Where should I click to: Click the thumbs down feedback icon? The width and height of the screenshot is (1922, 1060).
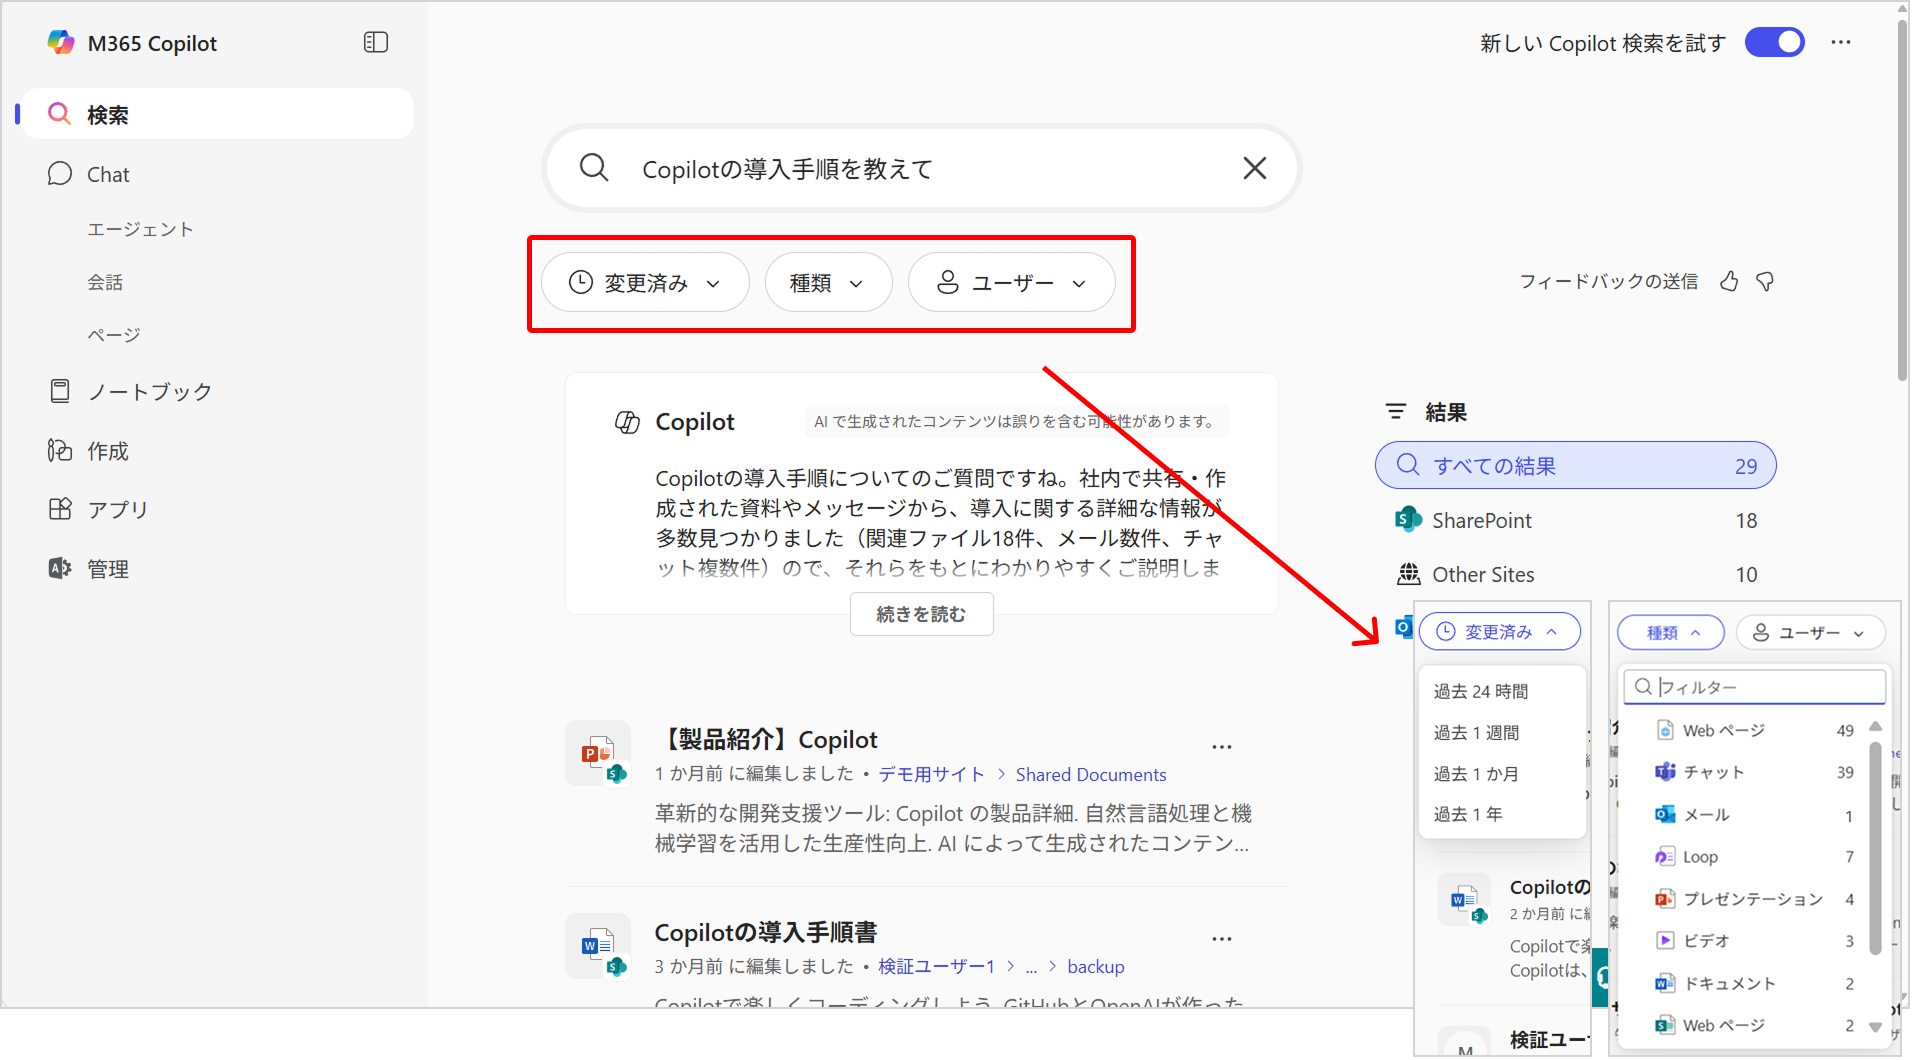point(1765,282)
